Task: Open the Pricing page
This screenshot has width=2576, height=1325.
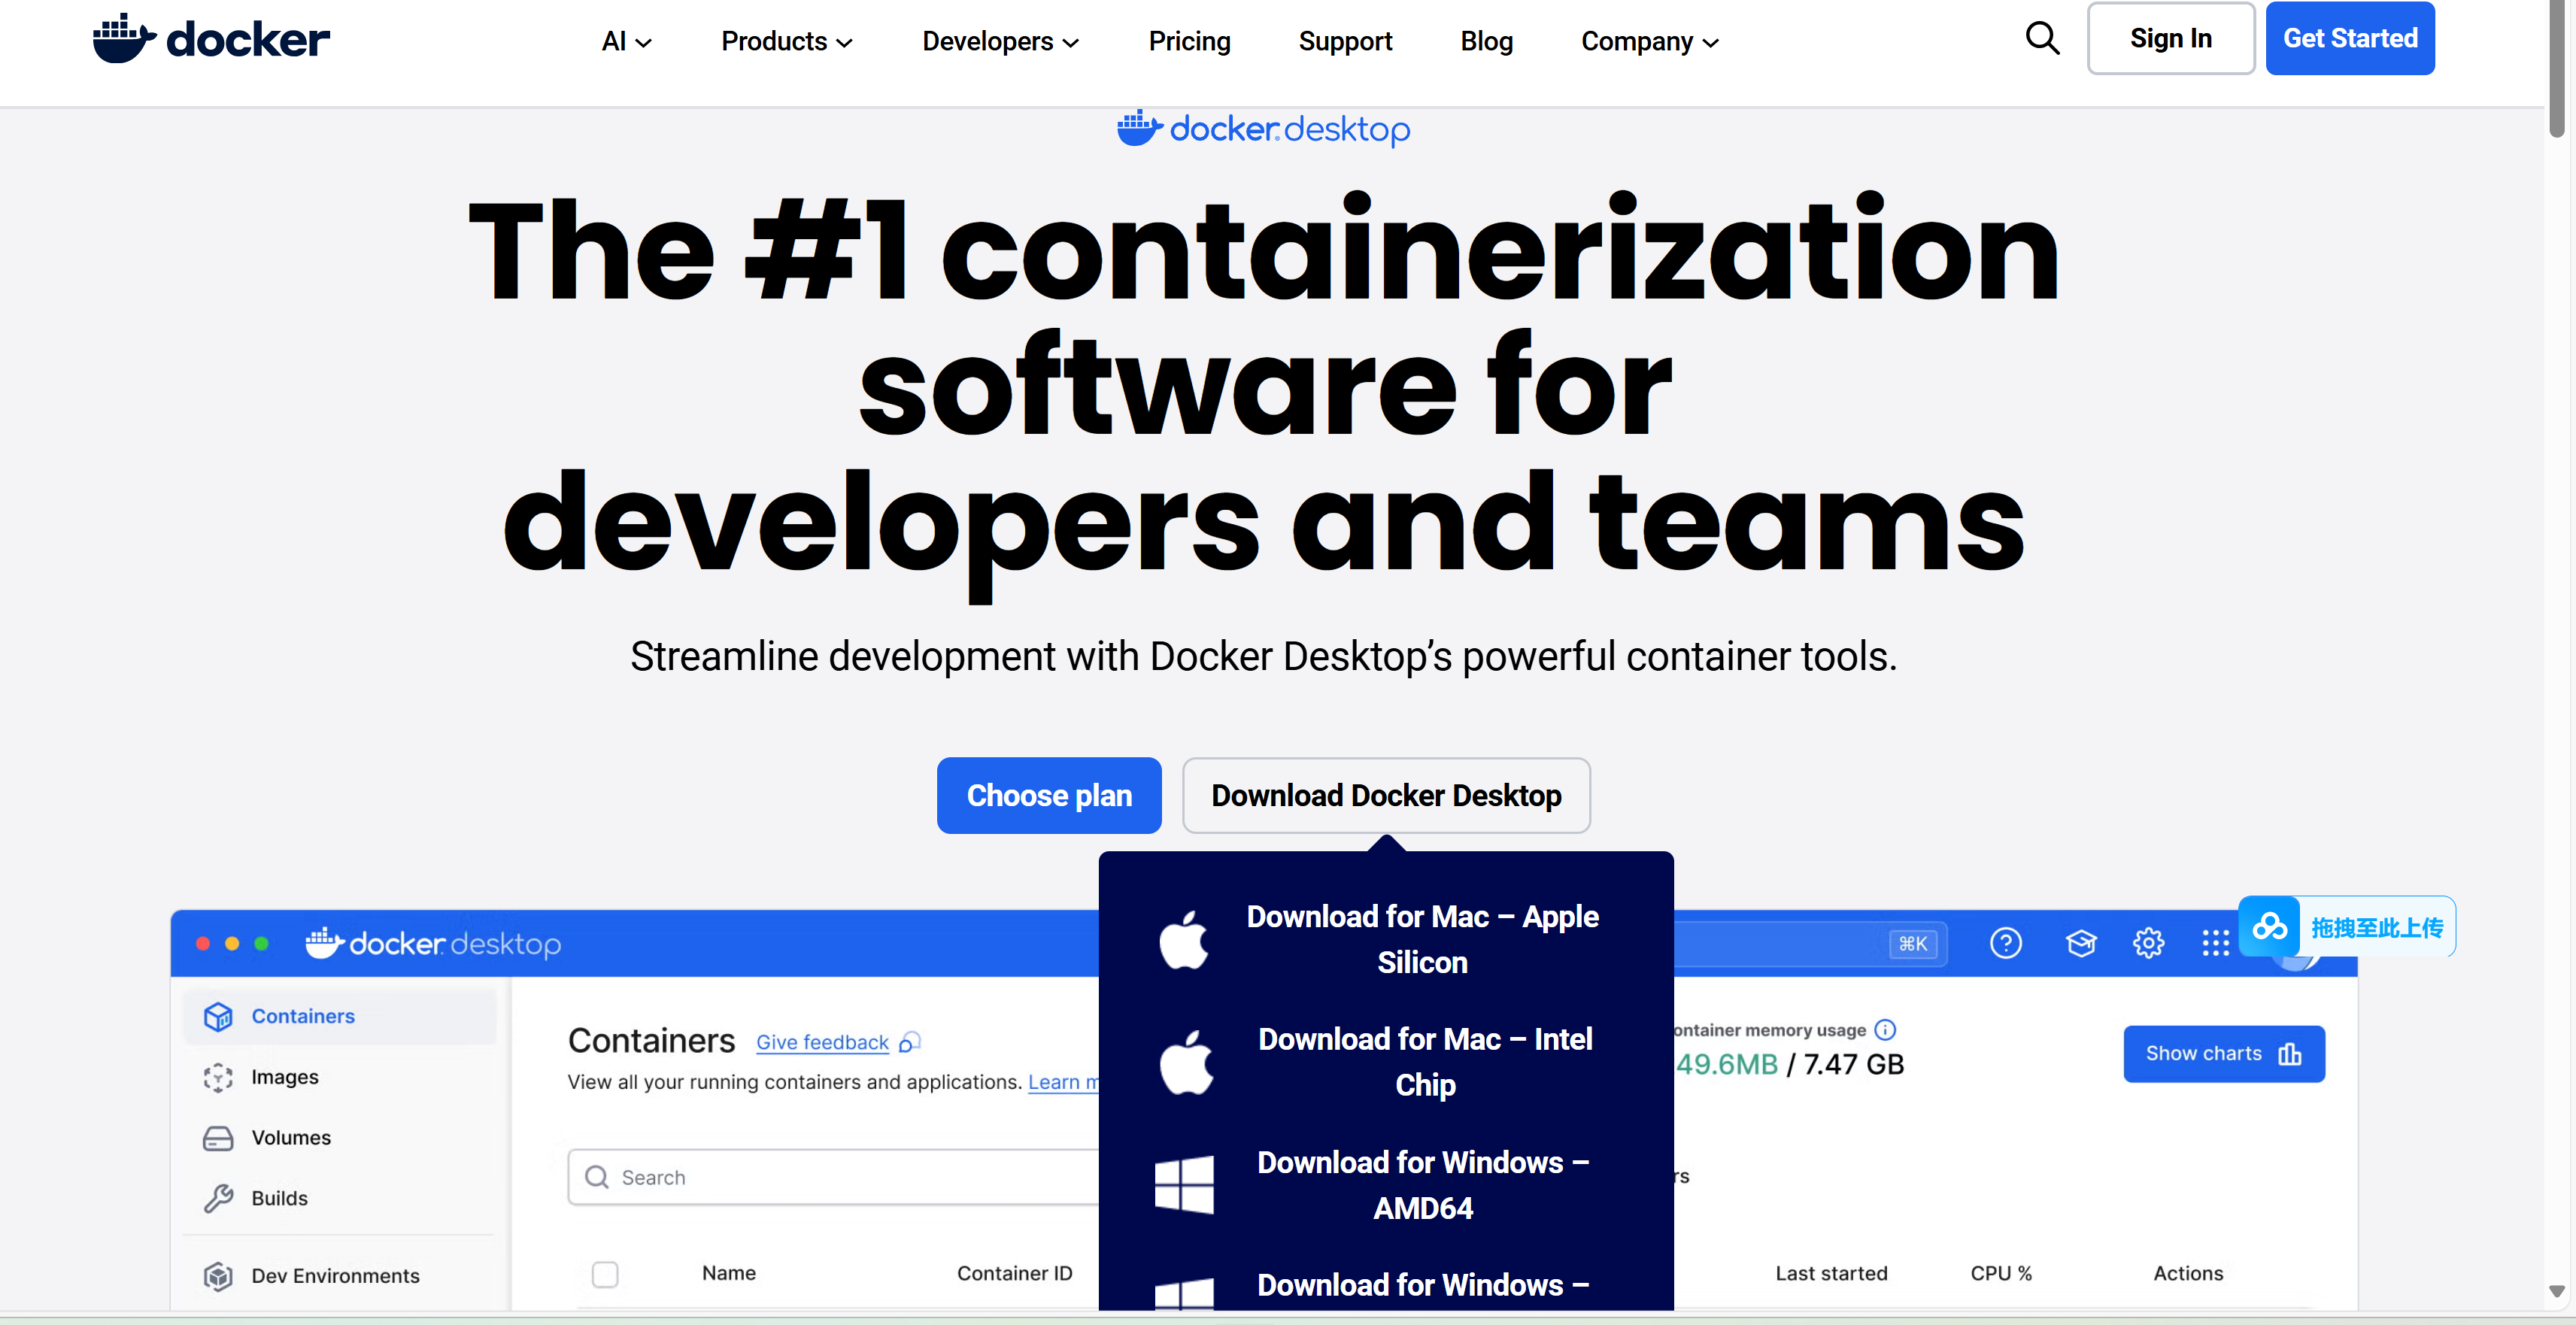Action: (x=1189, y=42)
